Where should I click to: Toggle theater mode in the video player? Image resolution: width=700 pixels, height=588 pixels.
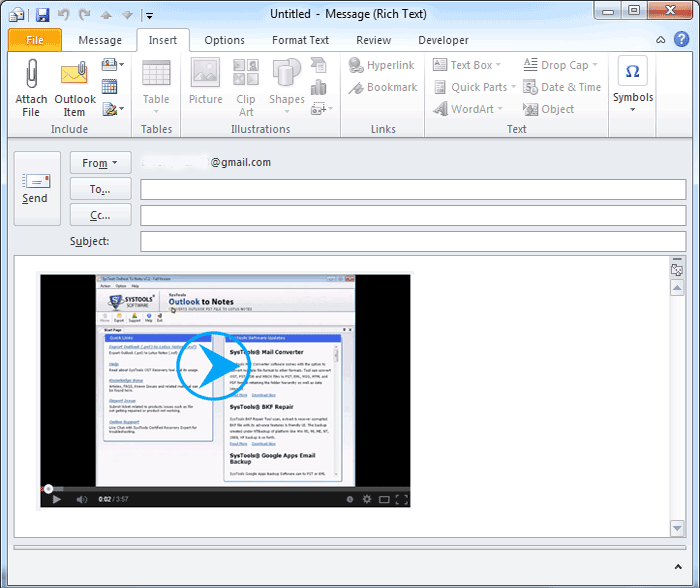coord(384,499)
